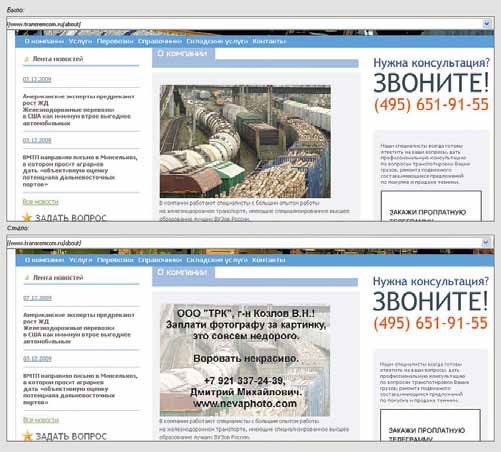Open 03.12.2009 news date link in 'Было' screenshot
This screenshot has height=452, width=501.
[37, 140]
